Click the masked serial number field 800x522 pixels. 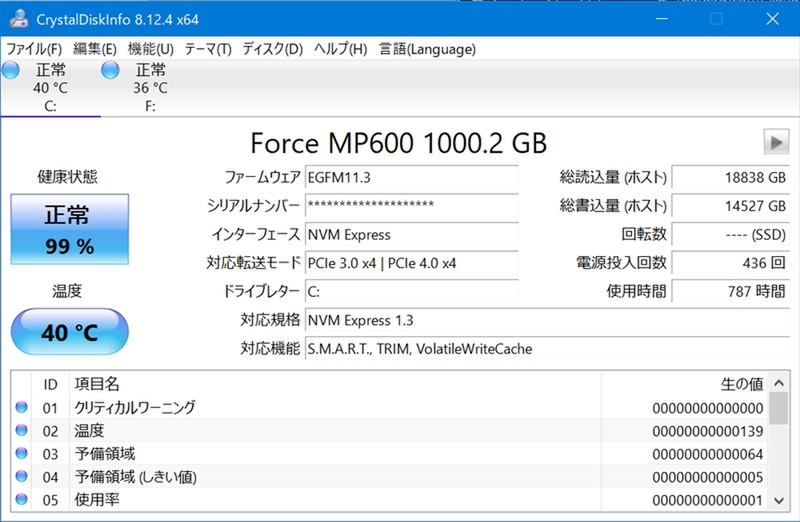(412, 206)
